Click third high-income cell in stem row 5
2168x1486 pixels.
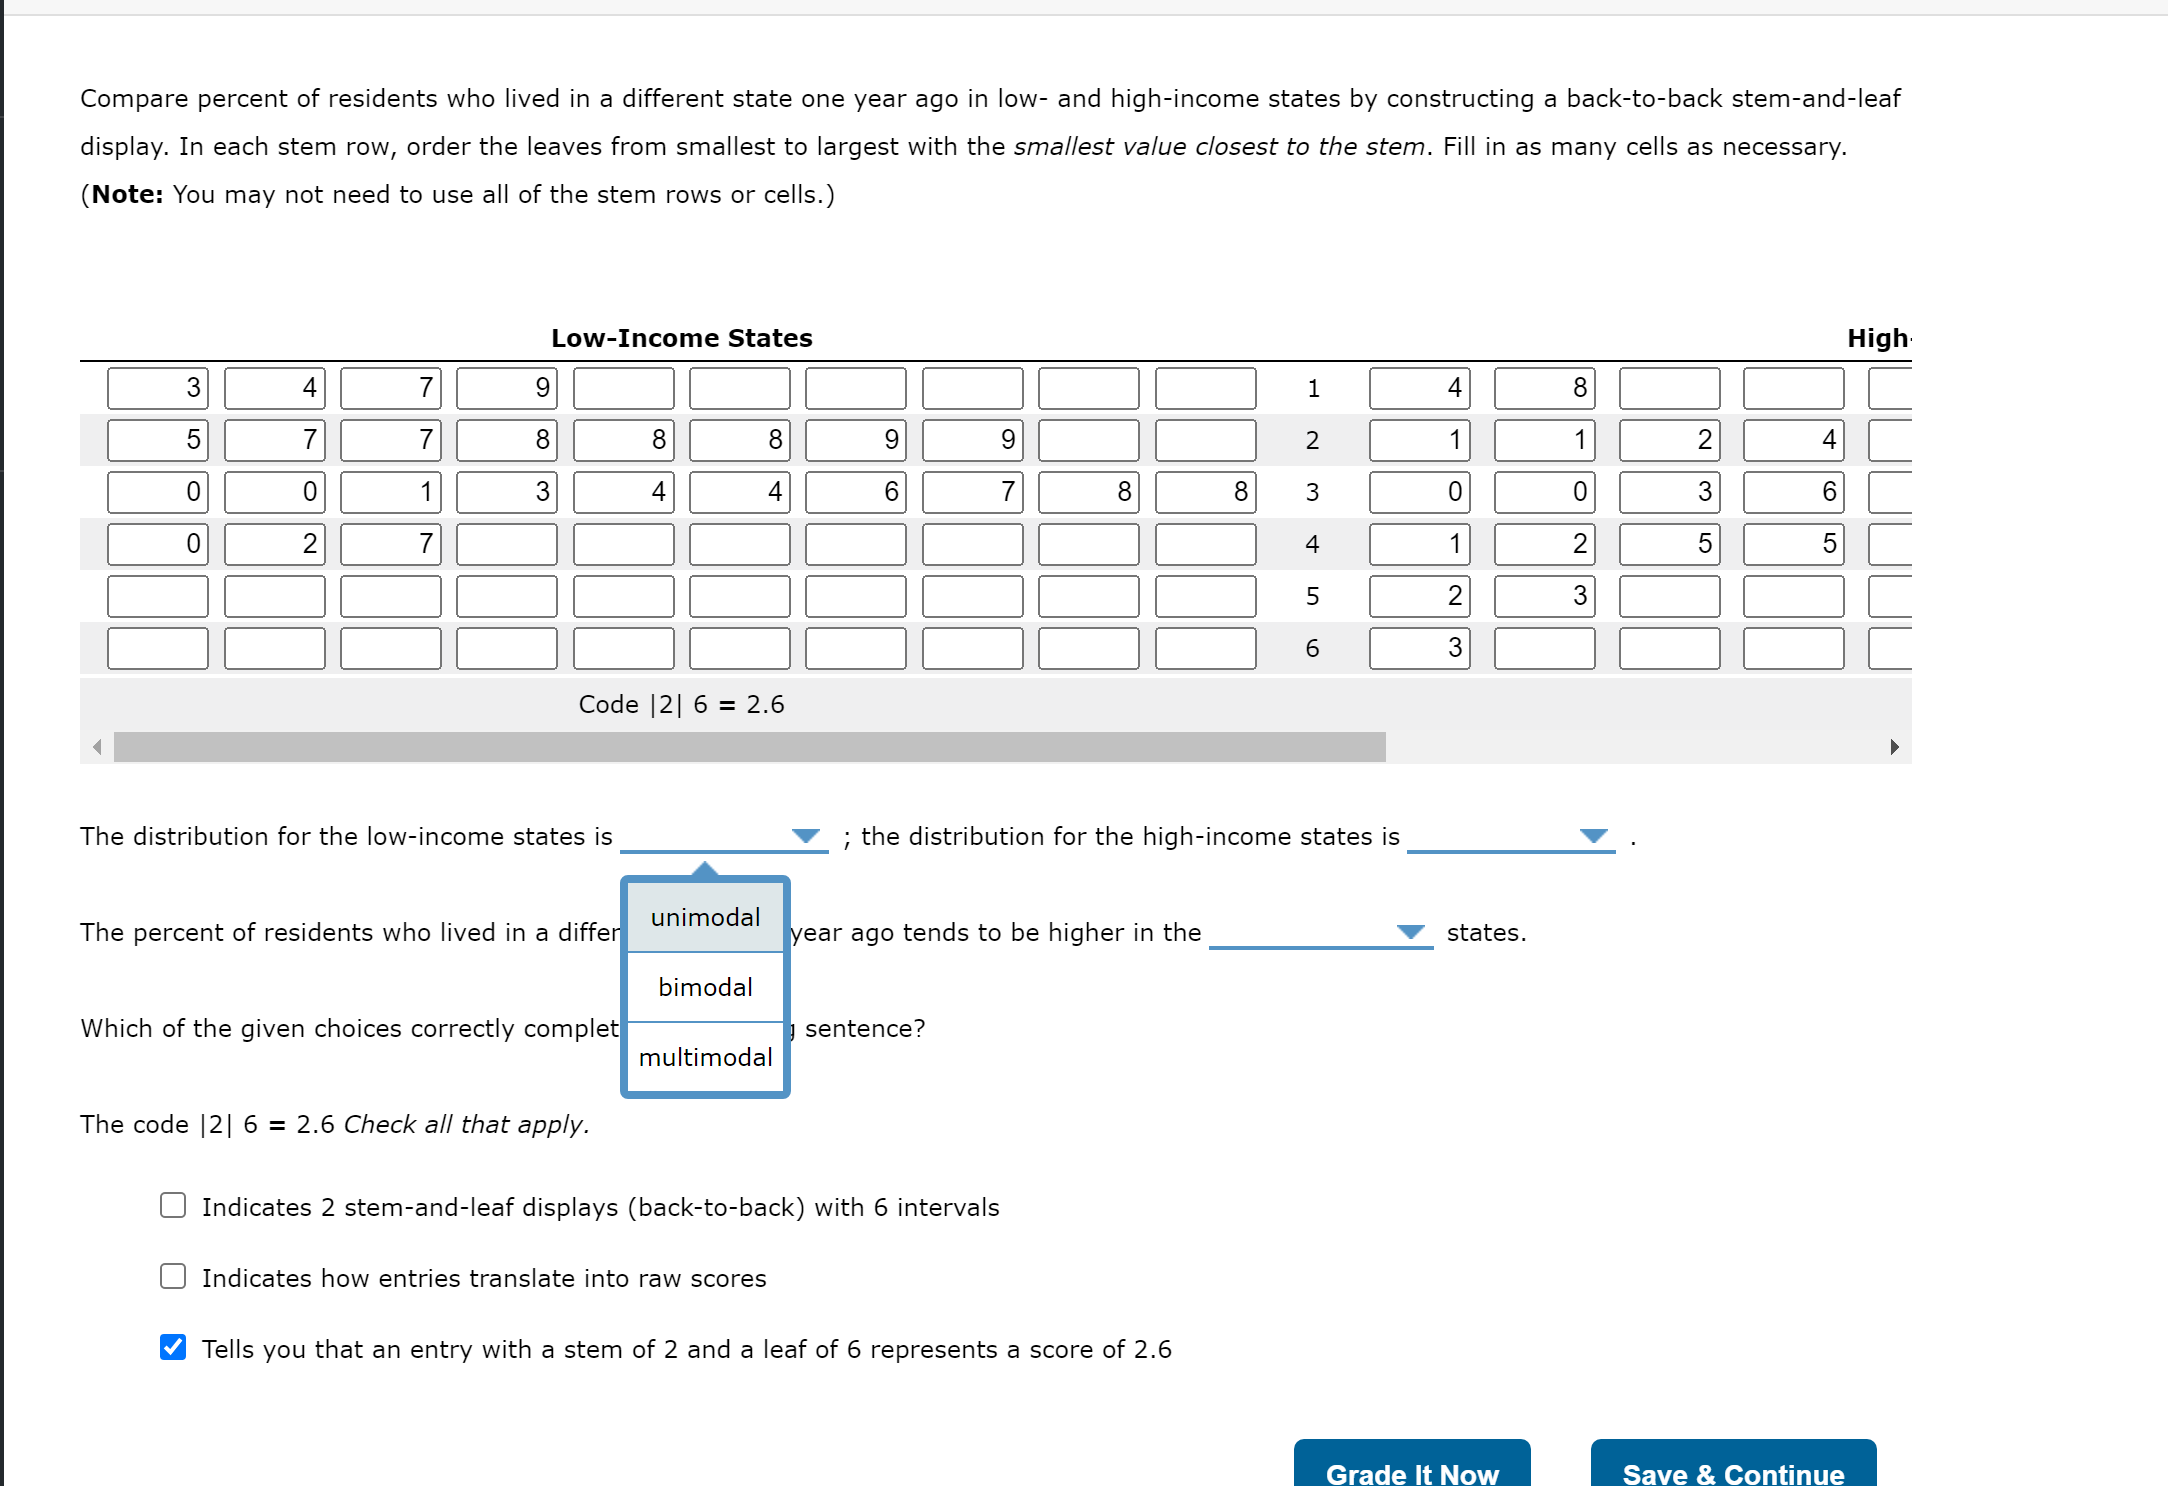1668,596
